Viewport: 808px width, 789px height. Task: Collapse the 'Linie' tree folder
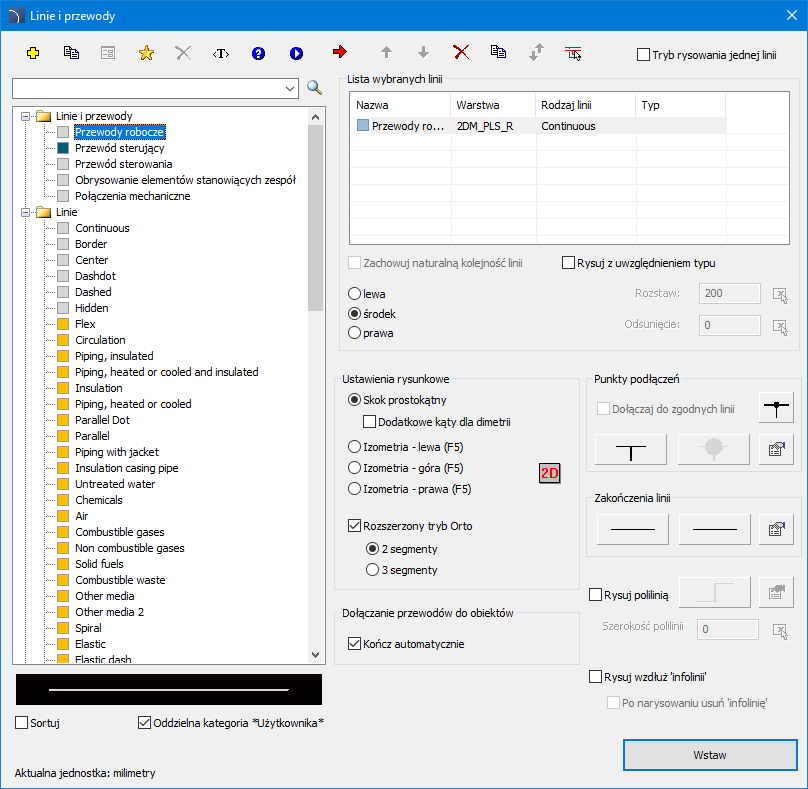point(25,212)
